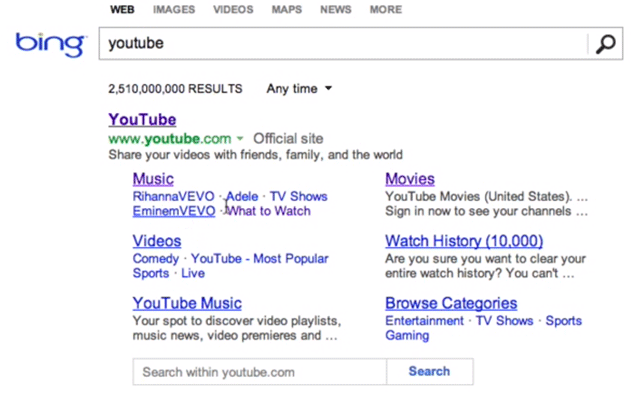Switch to the WEB tab

pyautogui.click(x=122, y=9)
